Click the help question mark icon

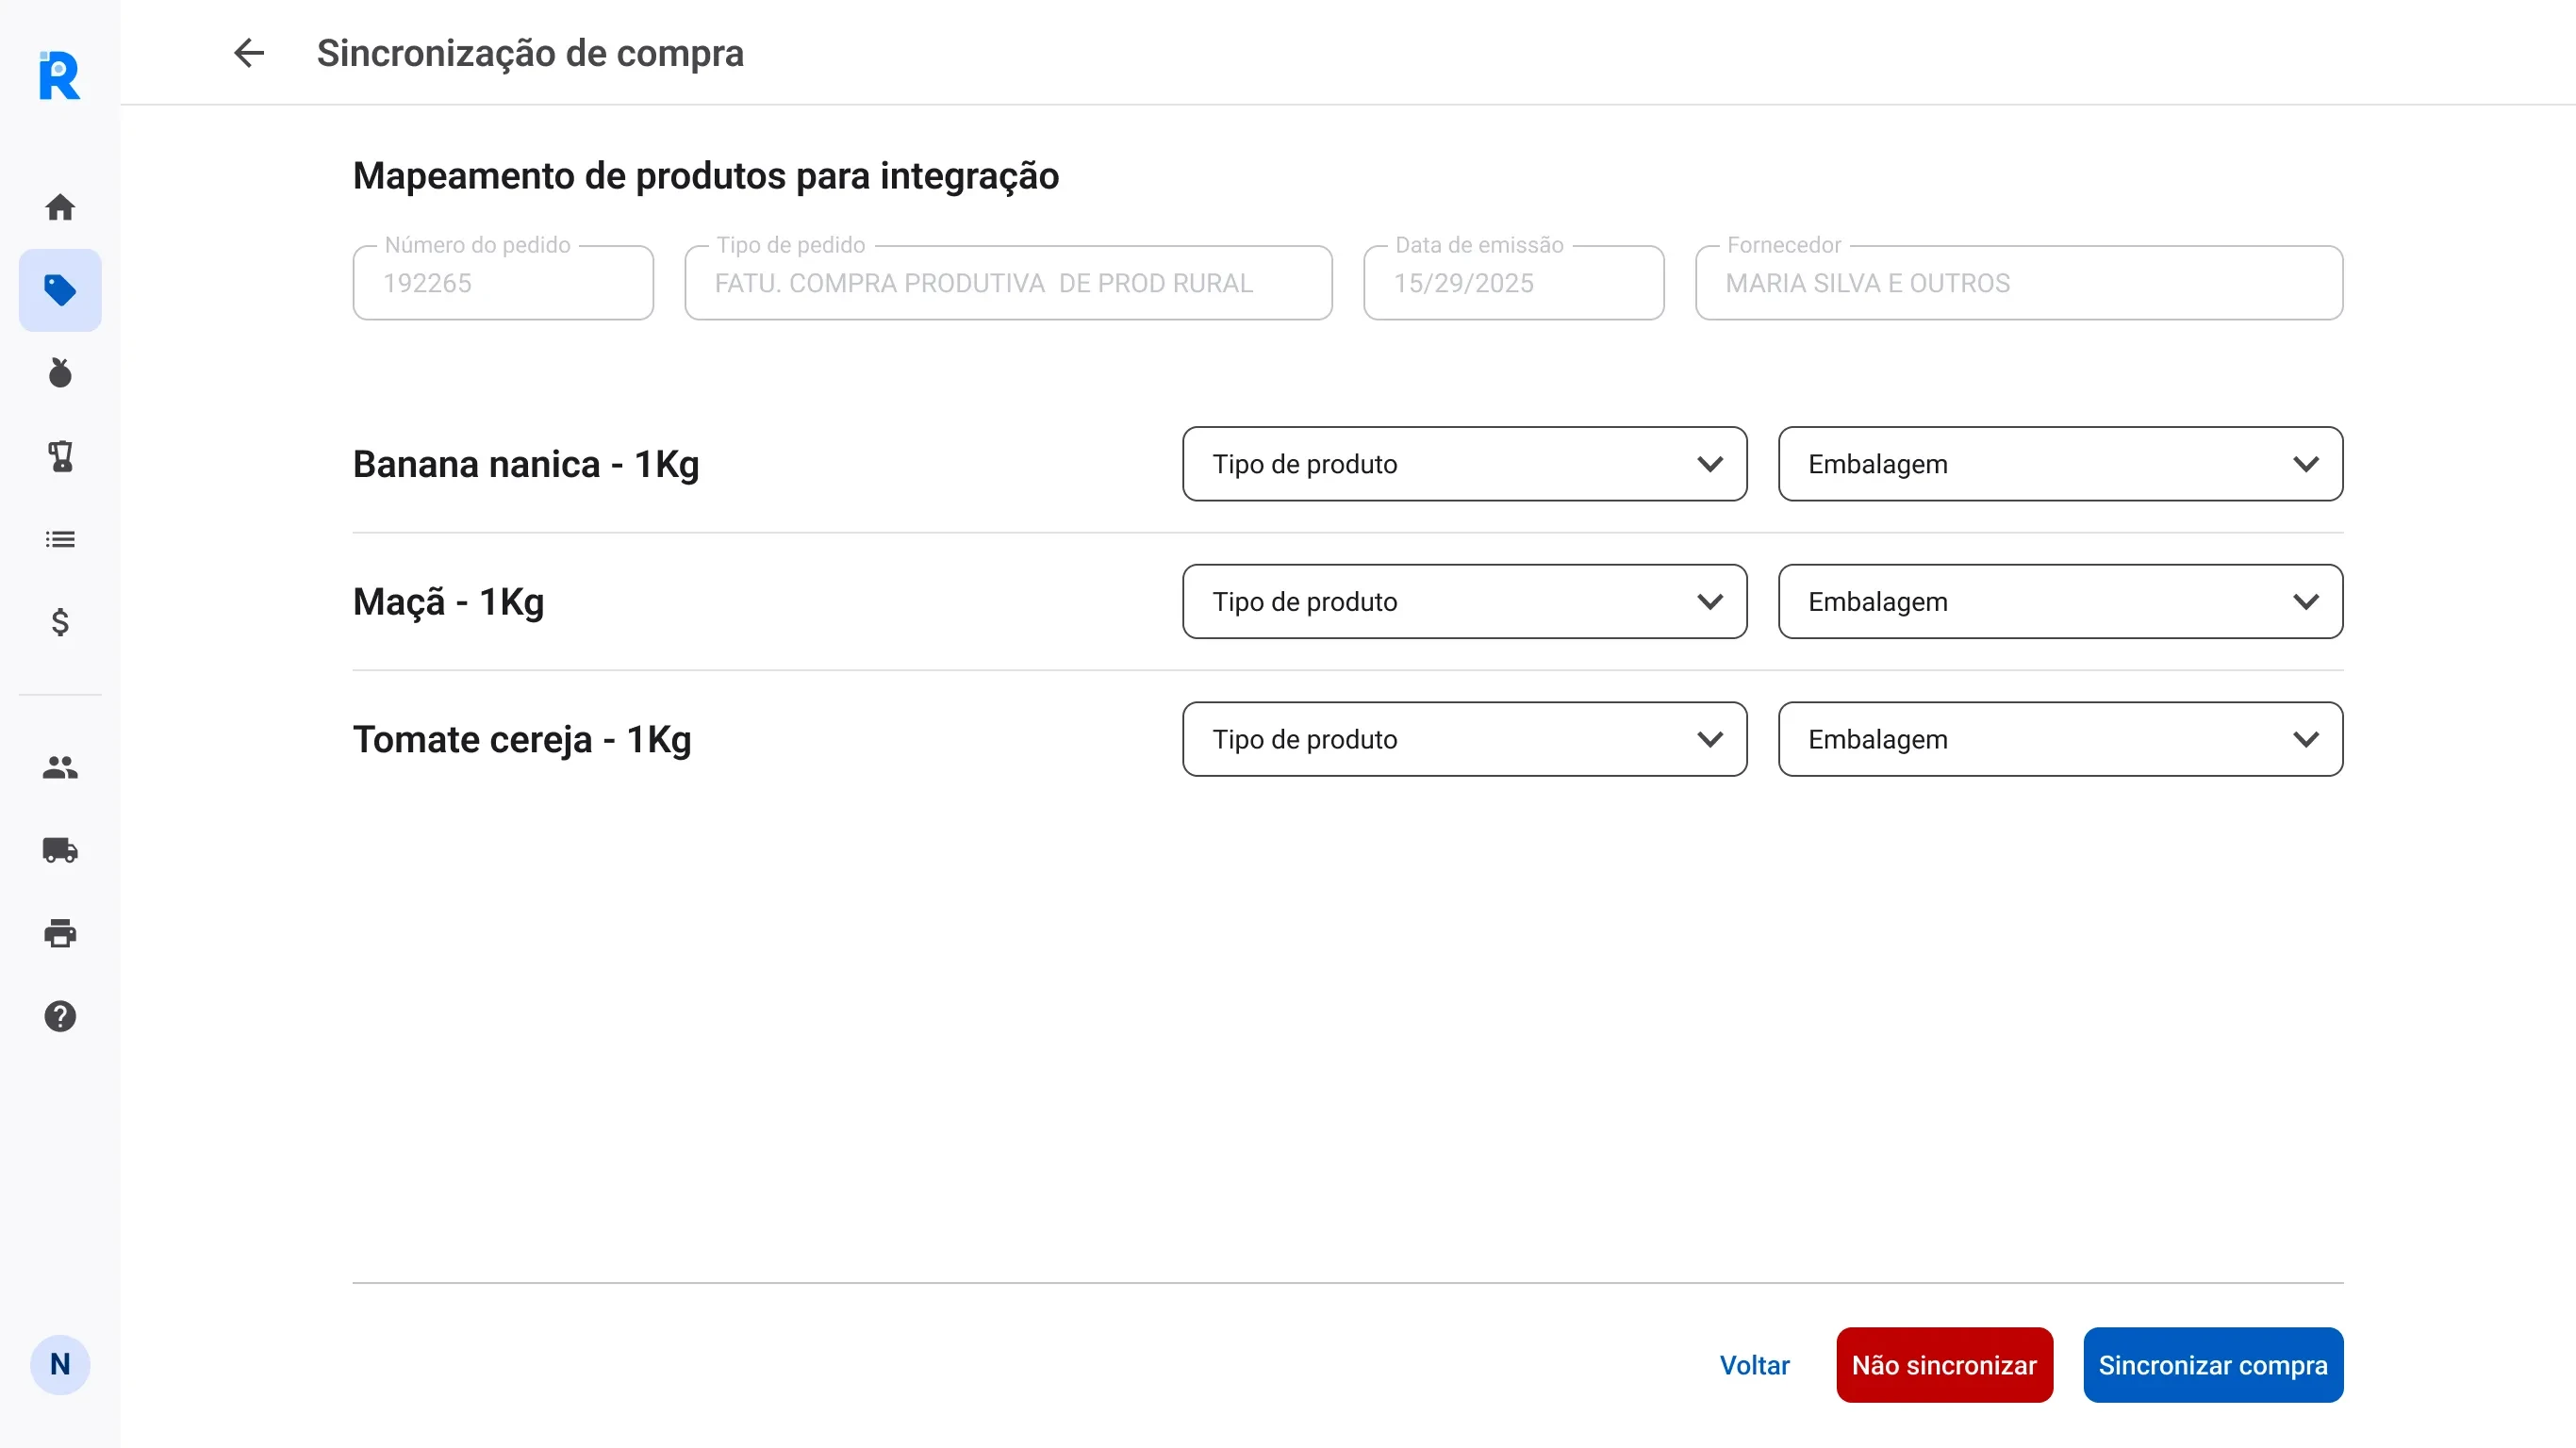[x=60, y=1016]
